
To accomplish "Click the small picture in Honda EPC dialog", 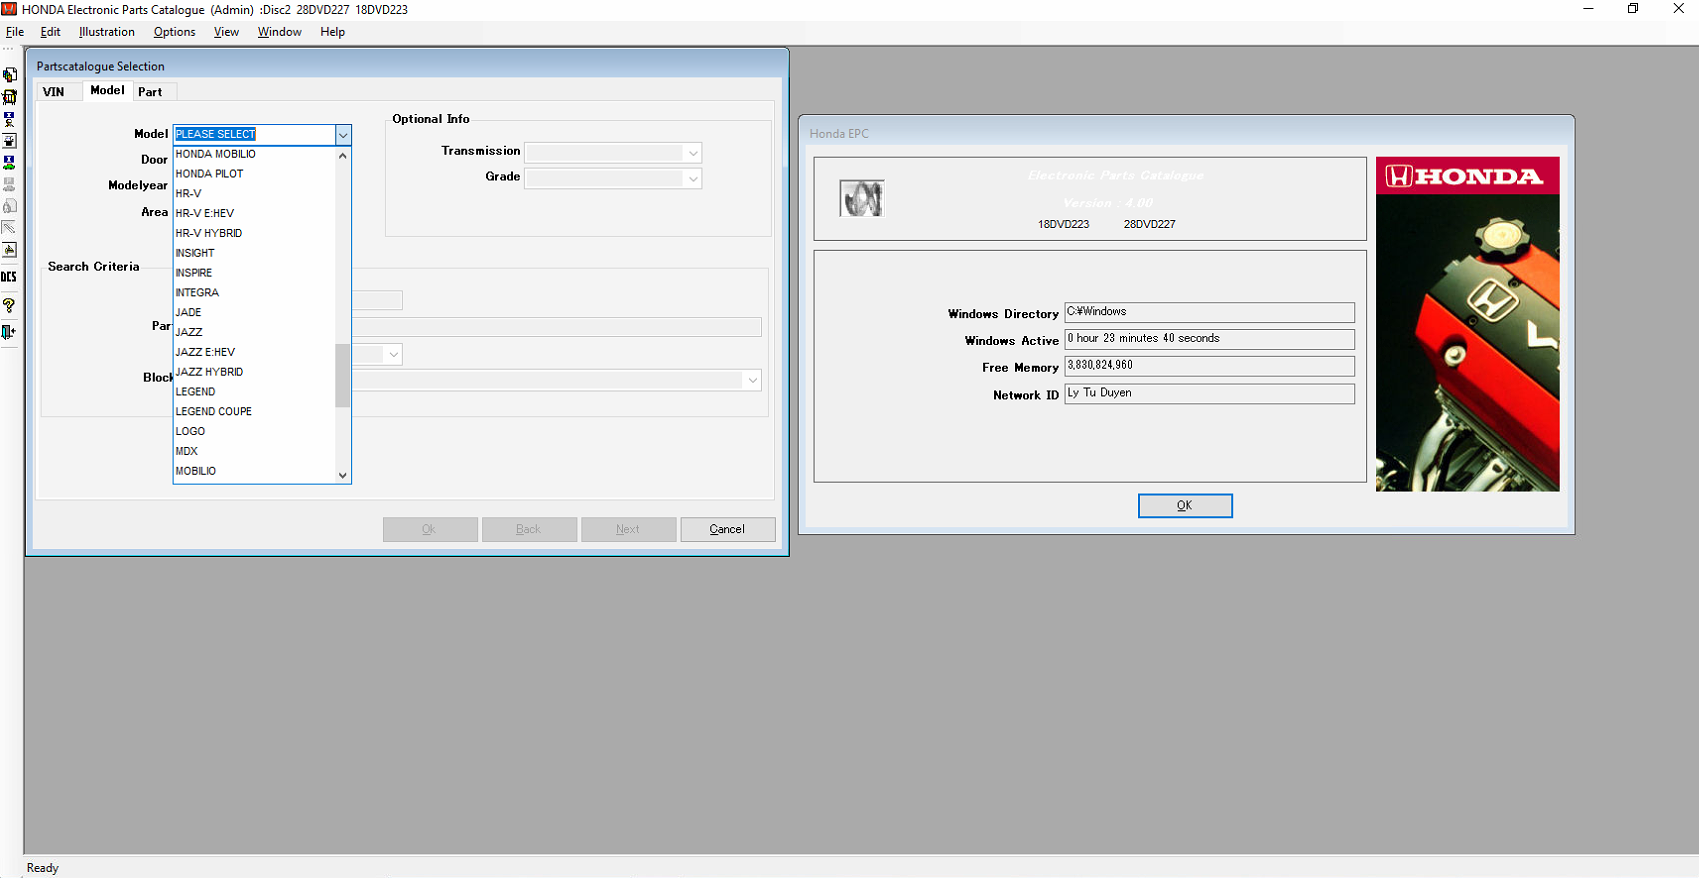I will click(861, 199).
